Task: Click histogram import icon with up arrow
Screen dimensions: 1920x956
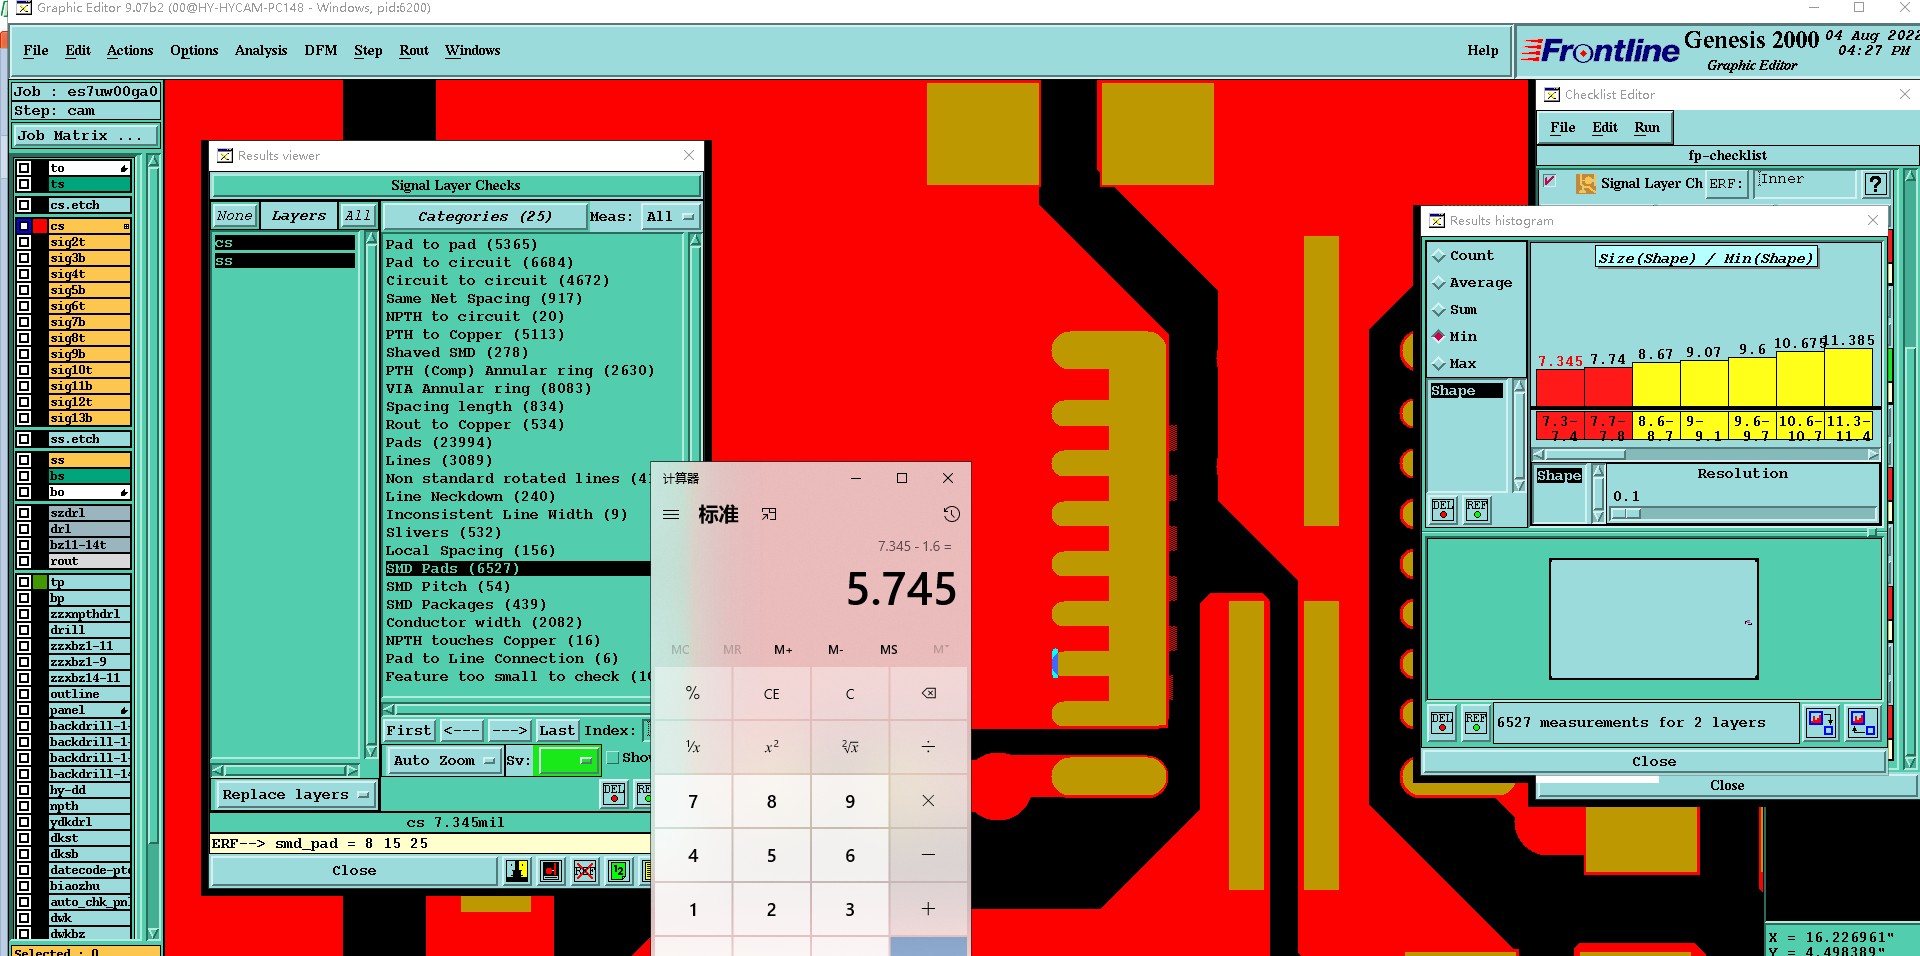Action: [1863, 722]
